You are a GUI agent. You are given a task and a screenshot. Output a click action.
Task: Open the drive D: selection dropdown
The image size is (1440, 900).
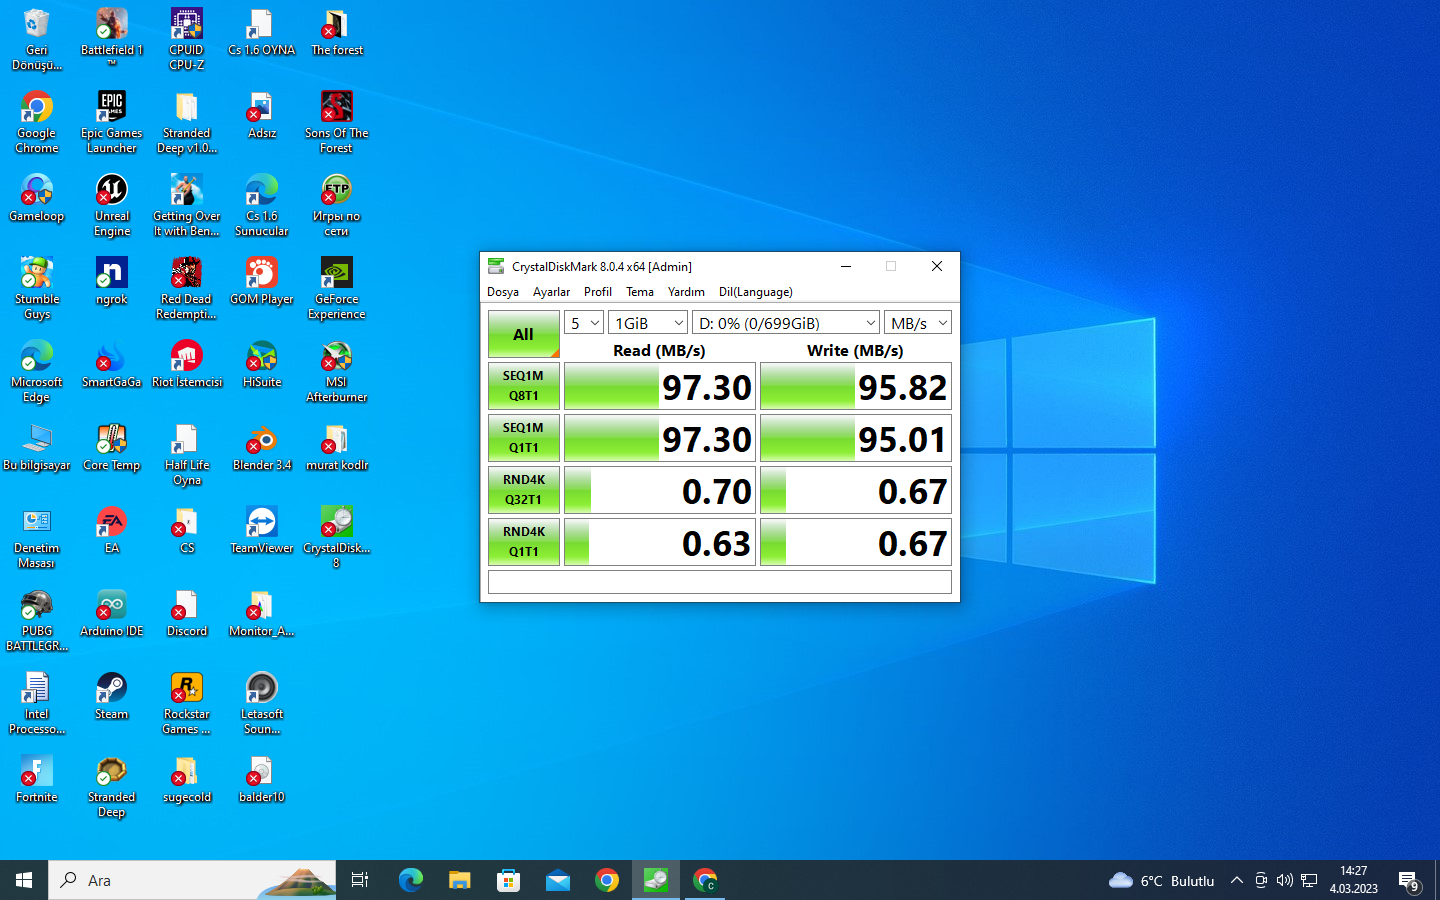[x=786, y=323]
